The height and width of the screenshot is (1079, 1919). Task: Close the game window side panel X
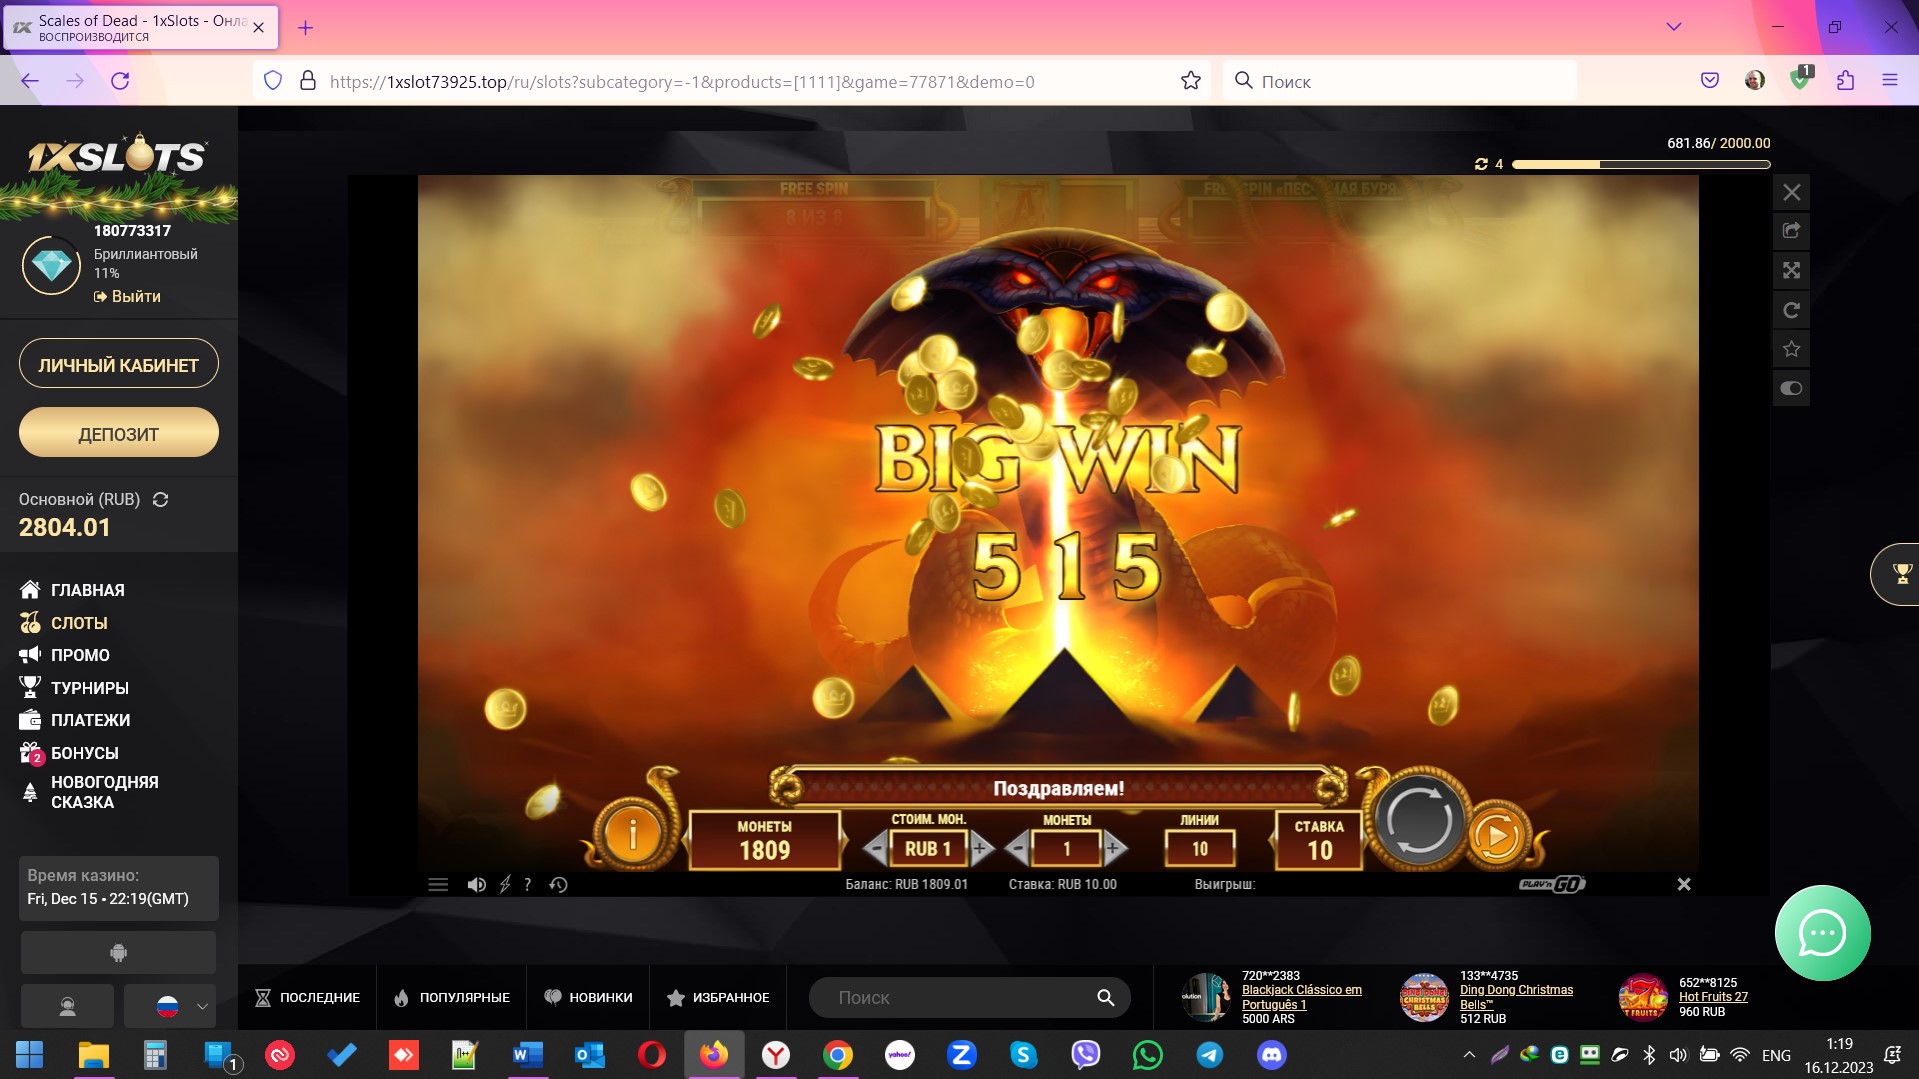click(x=1791, y=192)
